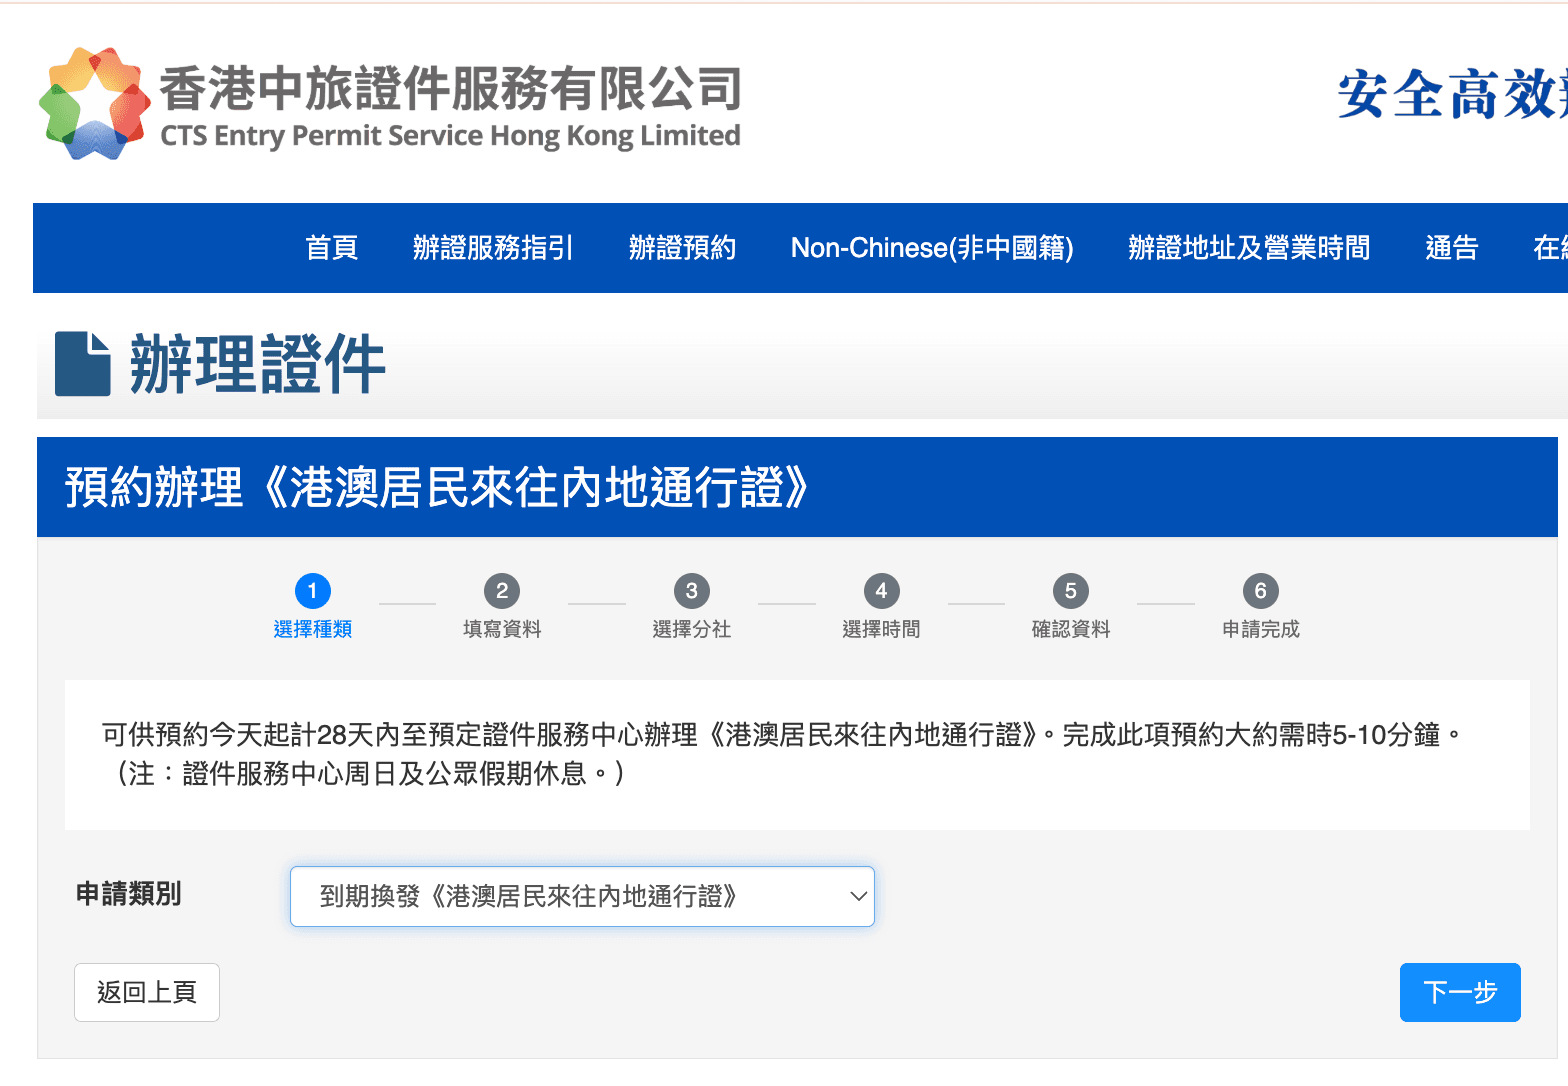Open the 首頁 navigation item
This screenshot has width=1568, height=1086.
[332, 248]
